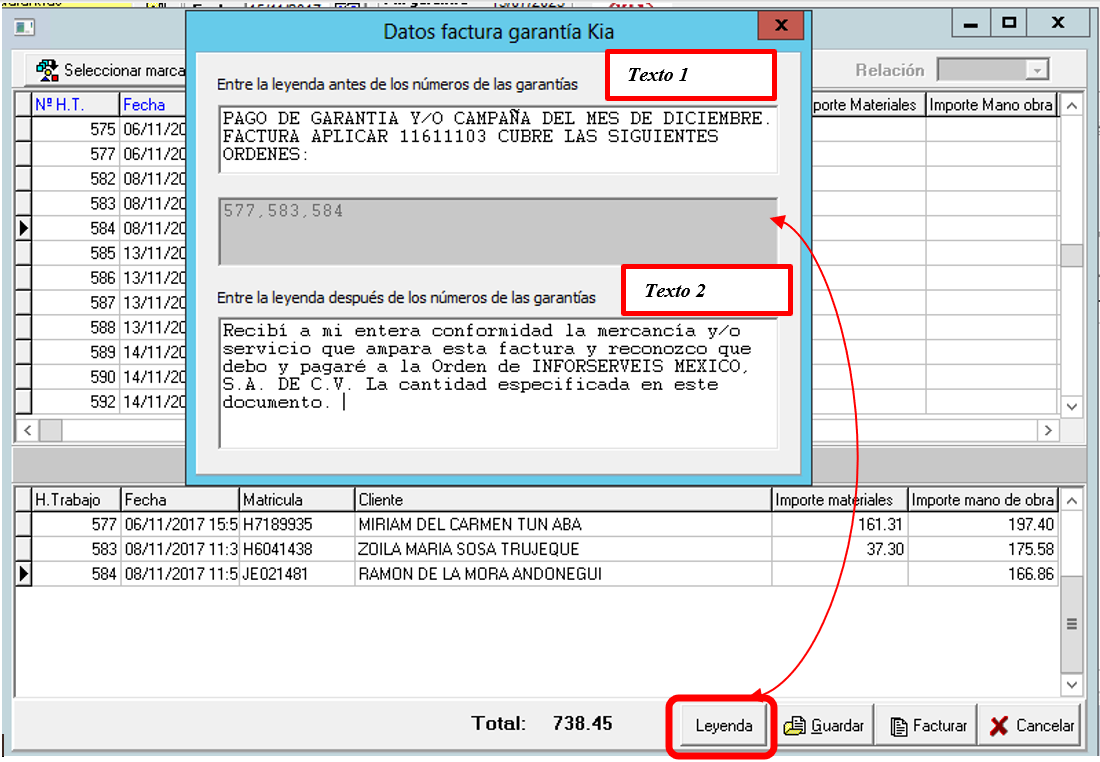Click the Cliente column header

tap(563, 500)
